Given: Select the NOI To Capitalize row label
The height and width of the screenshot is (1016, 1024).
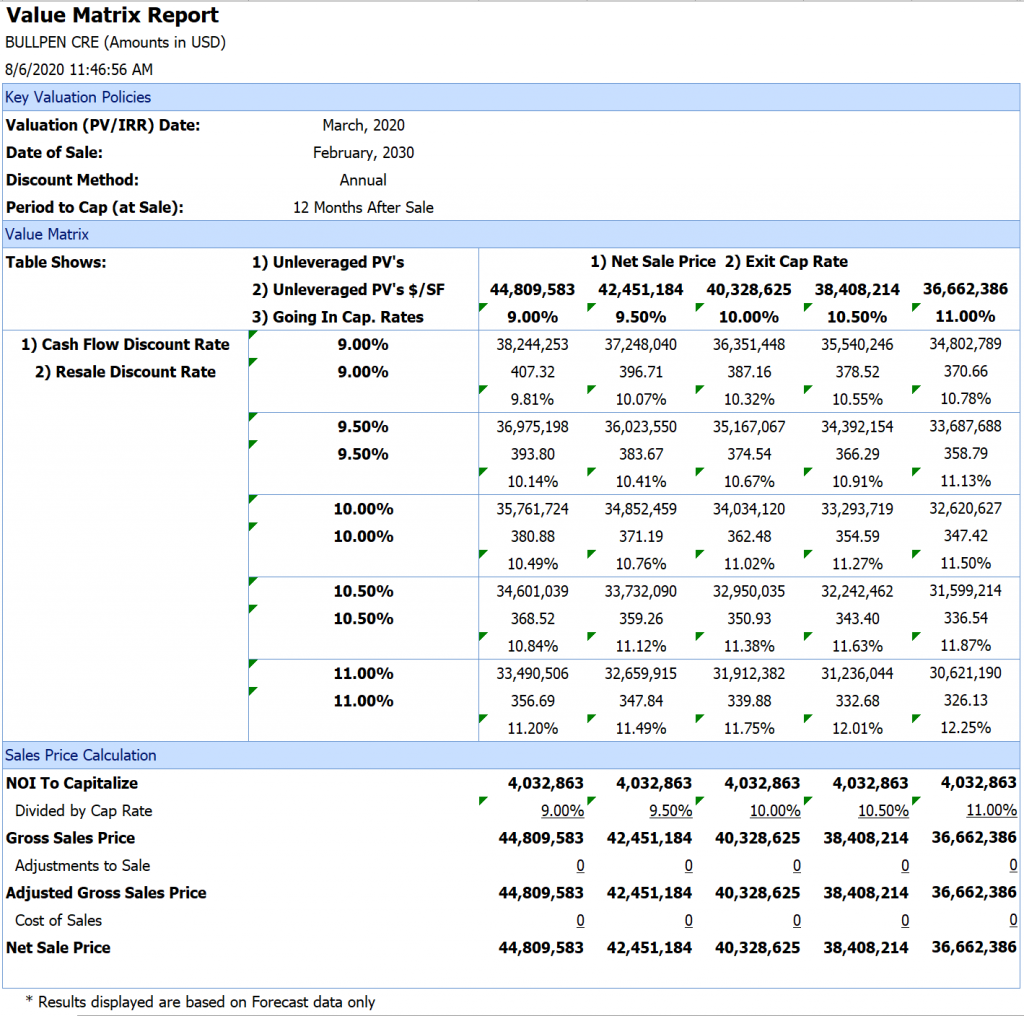Looking at the screenshot, I should click(72, 784).
